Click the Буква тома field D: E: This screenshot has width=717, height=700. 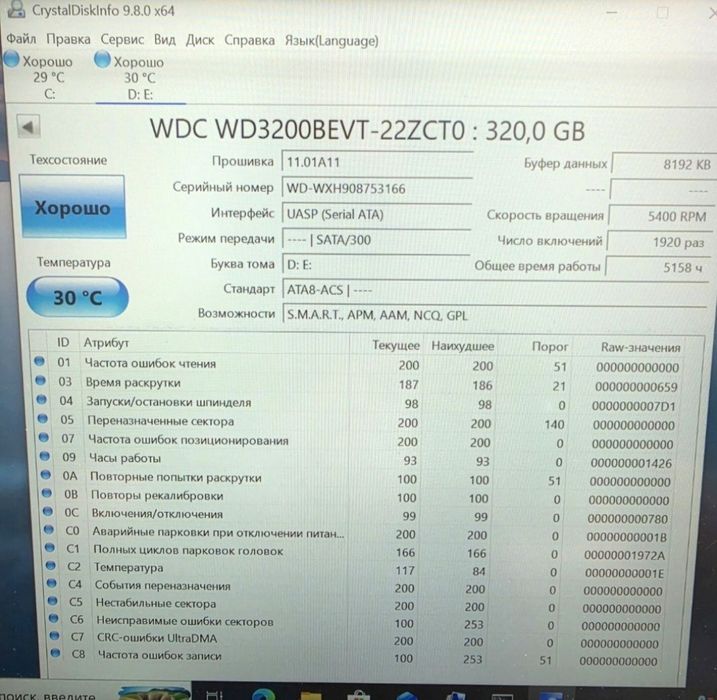(376, 265)
